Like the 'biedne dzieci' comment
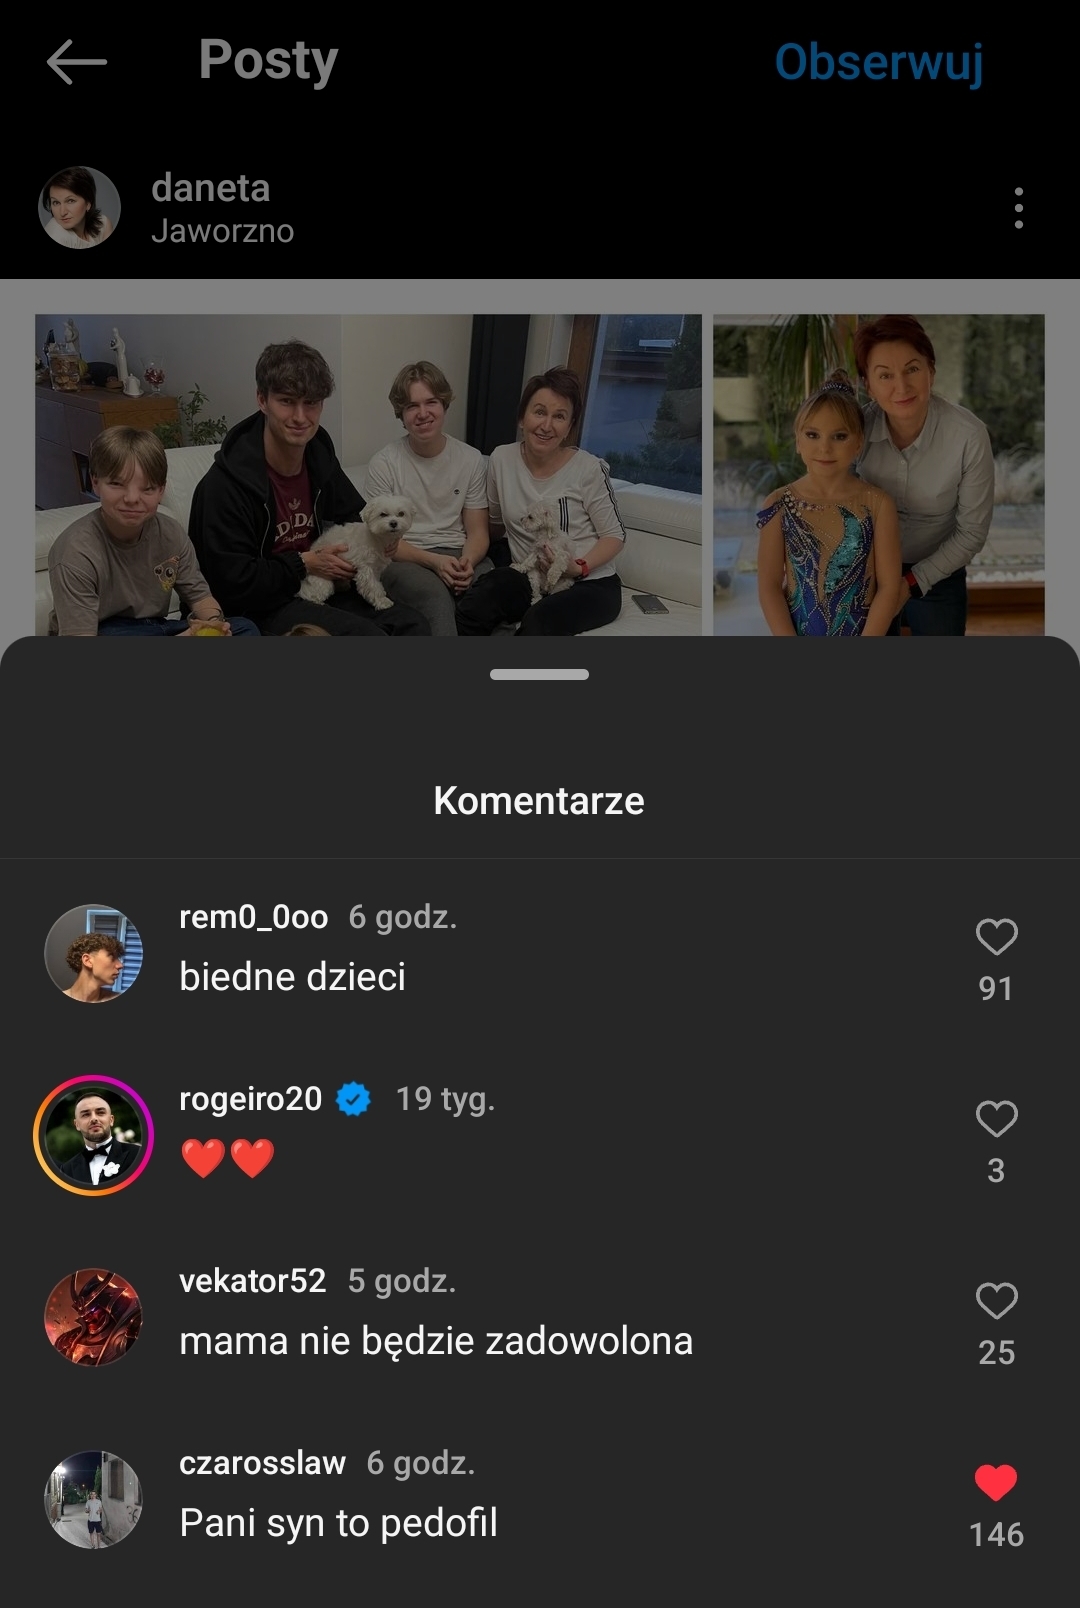Screen dimensions: 1080x1608 [x=996, y=938]
